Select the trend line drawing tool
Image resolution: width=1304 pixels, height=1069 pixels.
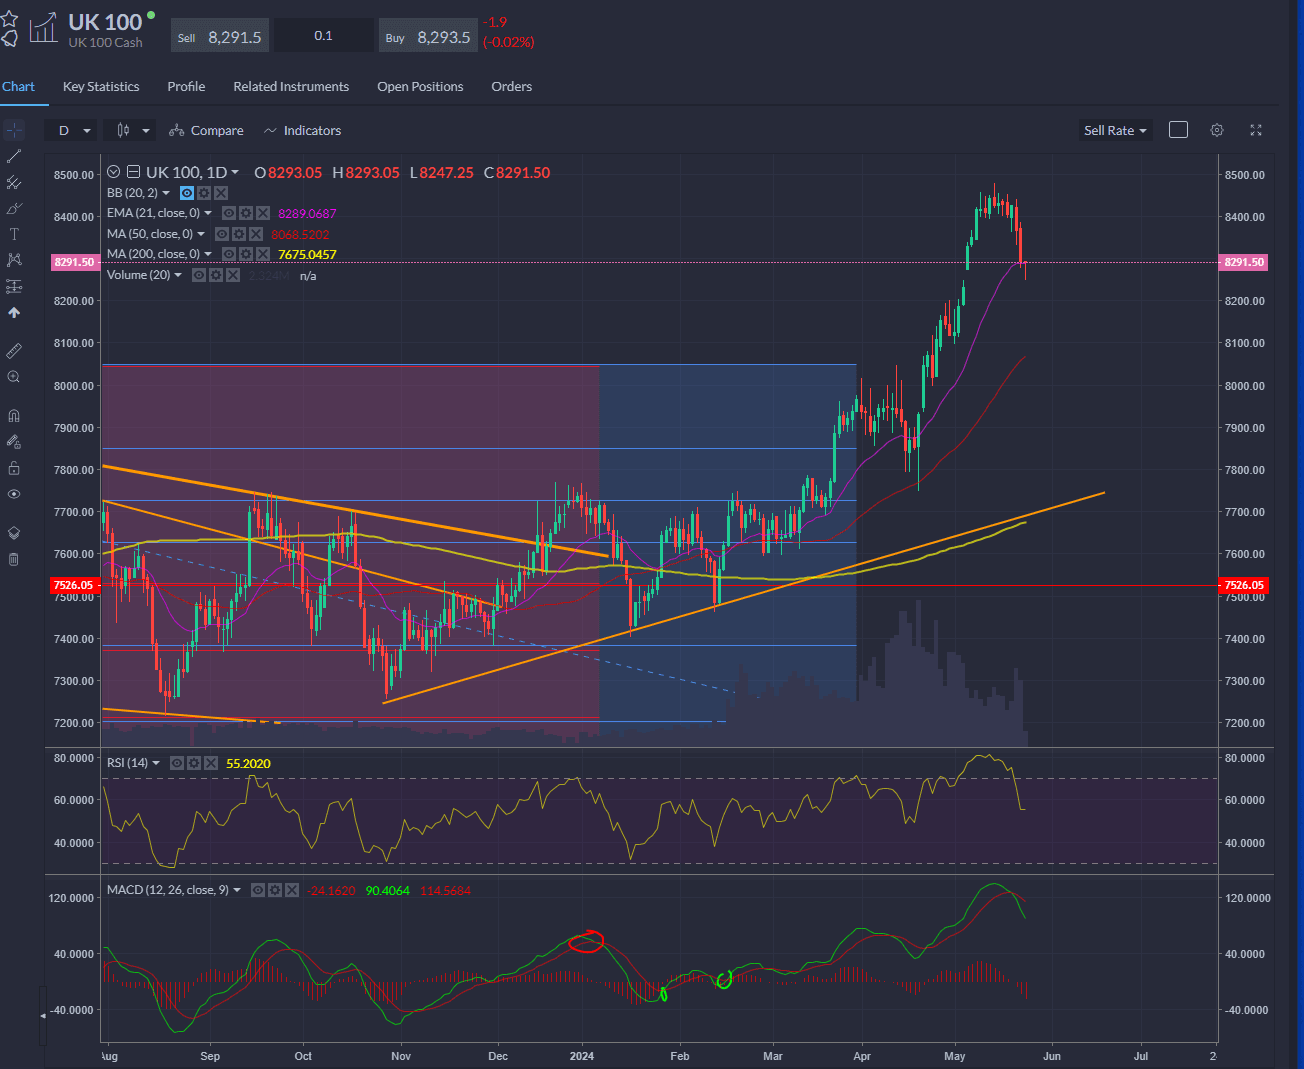tap(14, 156)
